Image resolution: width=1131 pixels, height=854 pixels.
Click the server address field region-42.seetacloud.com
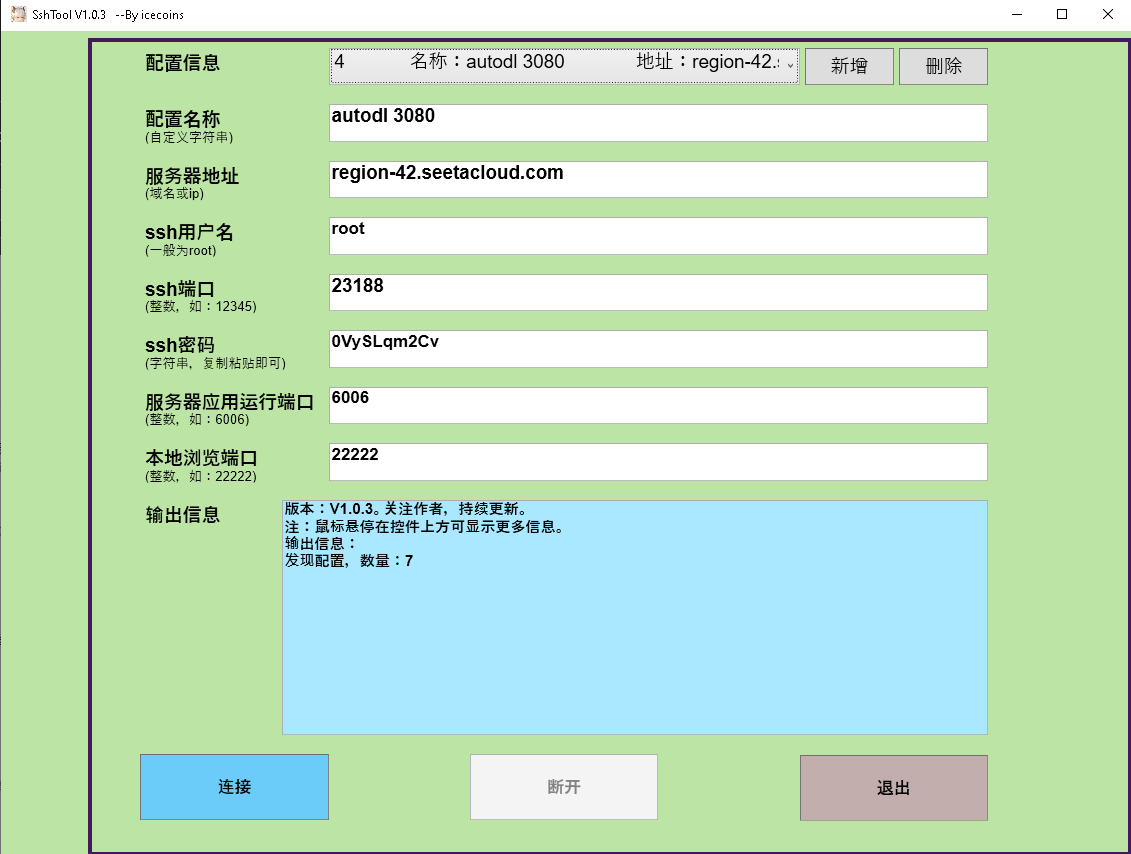click(x=657, y=179)
